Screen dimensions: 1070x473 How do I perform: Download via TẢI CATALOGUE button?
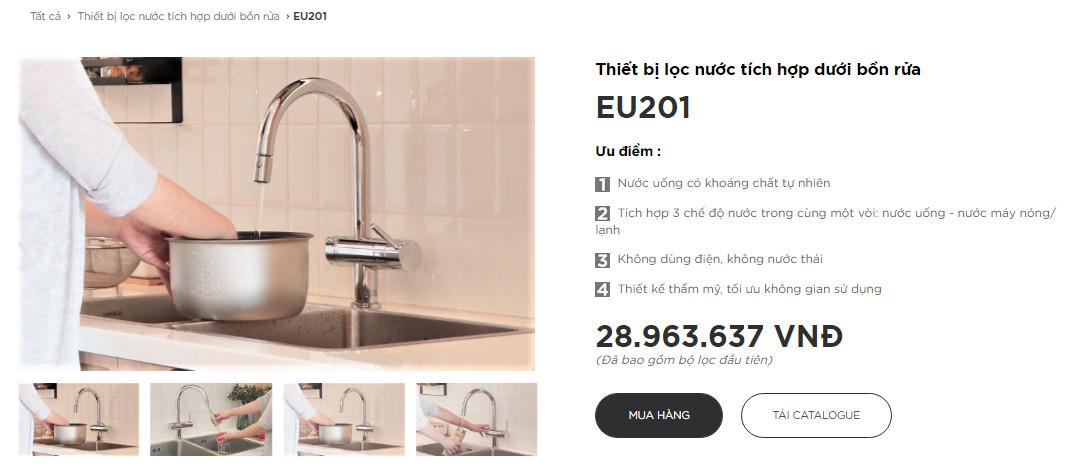(816, 415)
